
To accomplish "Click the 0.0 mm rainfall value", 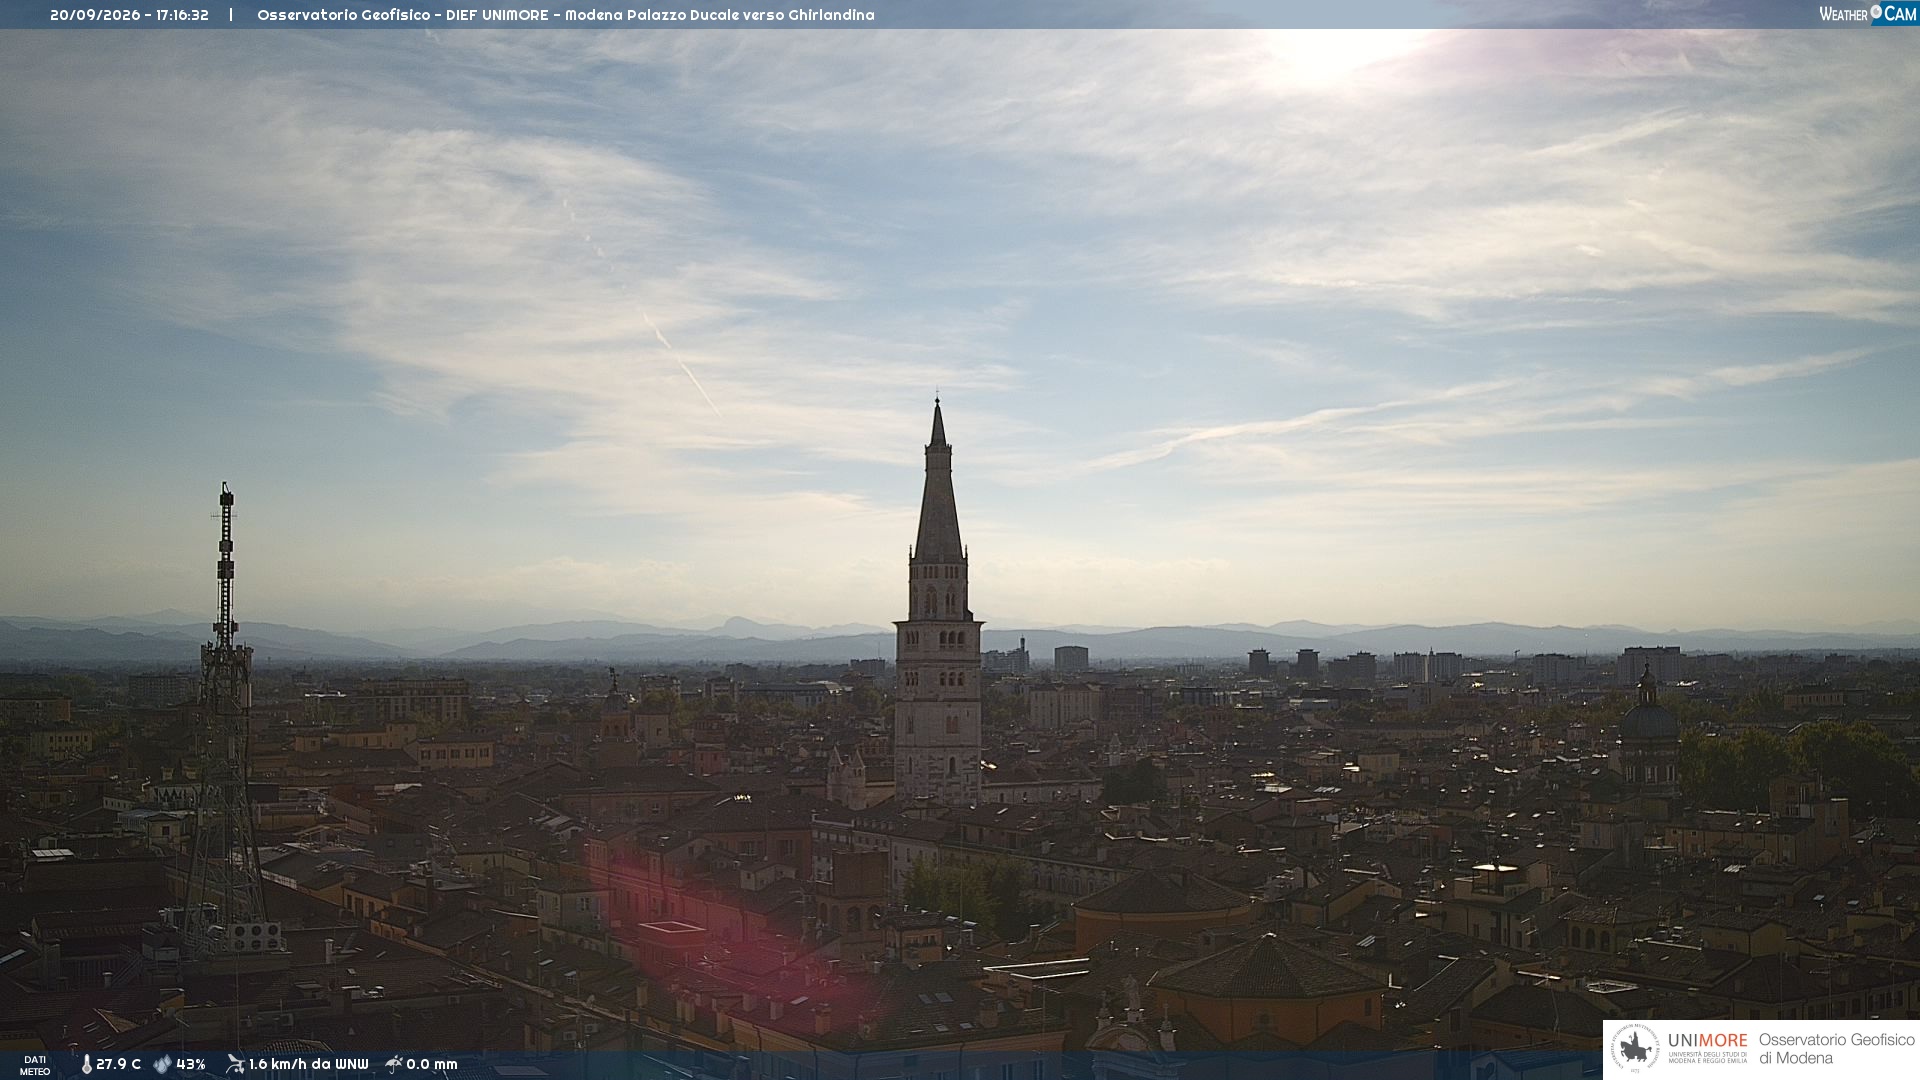I will point(432,1064).
